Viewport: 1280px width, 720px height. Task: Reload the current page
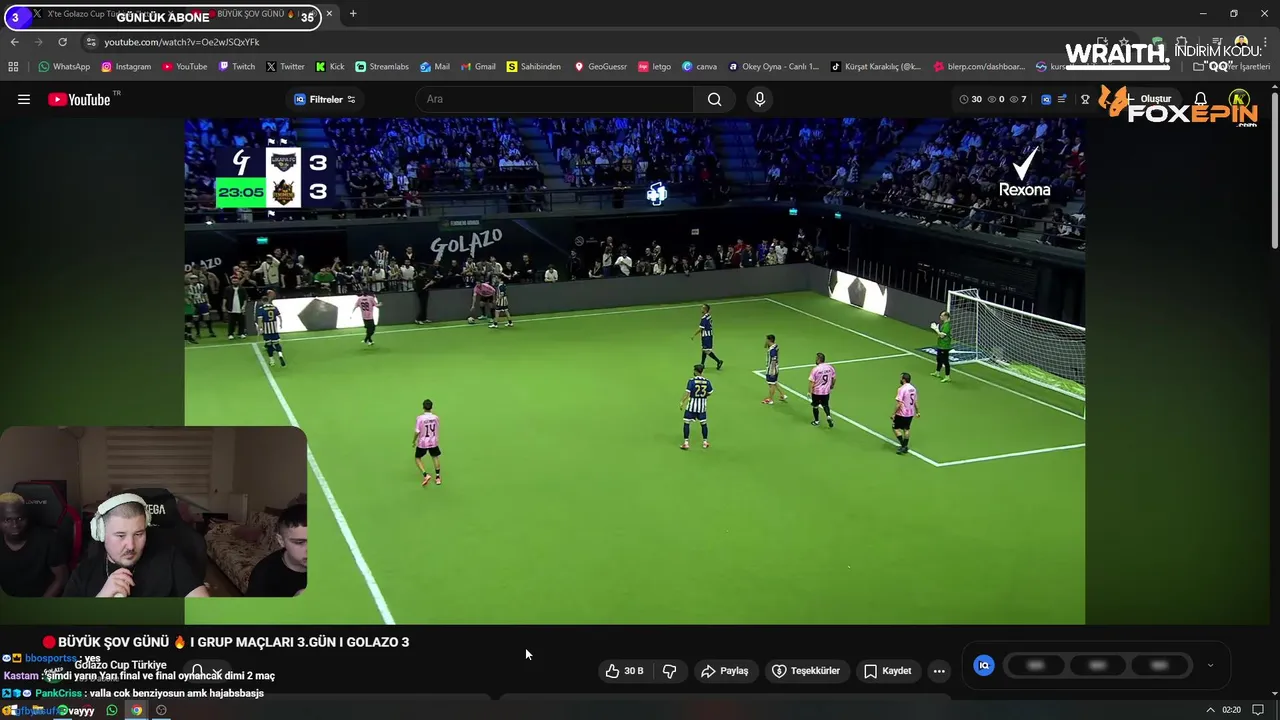[x=62, y=42]
